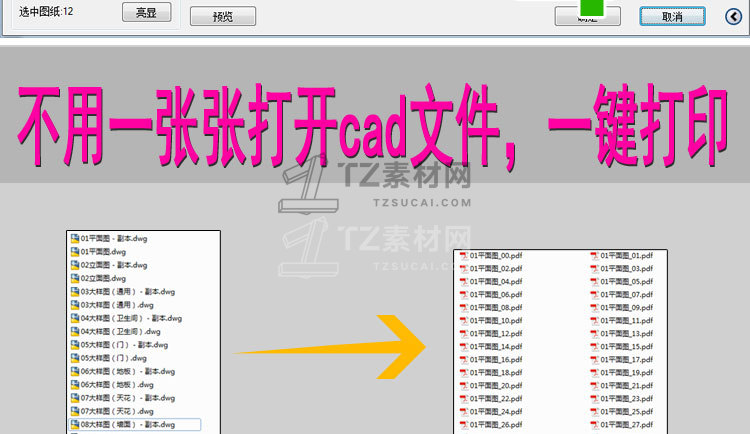Select file 02立面图.dwg
Screen dimensions: 750x434
(99, 278)
